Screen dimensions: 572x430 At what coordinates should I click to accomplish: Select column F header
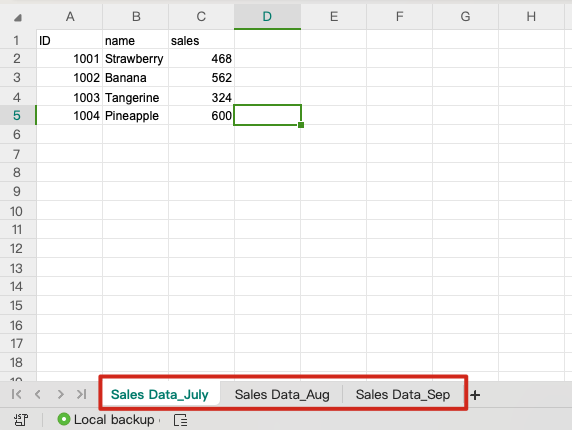pyautogui.click(x=399, y=17)
